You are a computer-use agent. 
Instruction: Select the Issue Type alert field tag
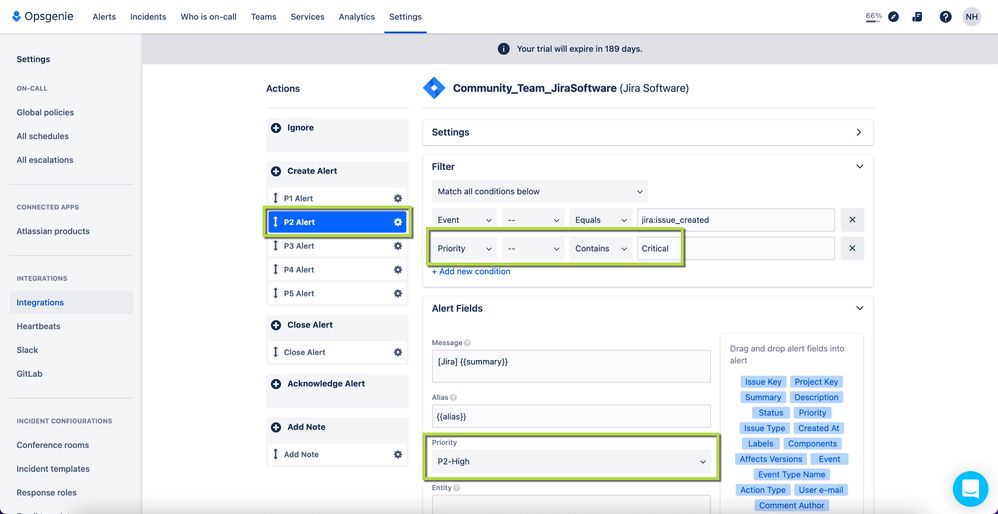pos(764,429)
